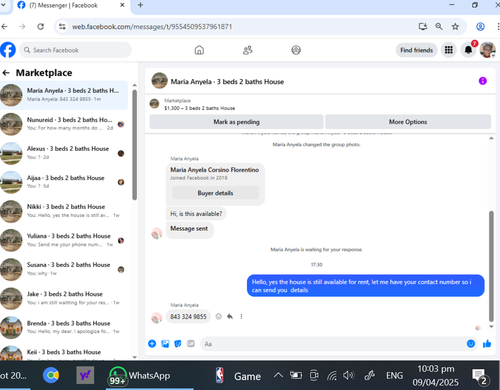The width and height of the screenshot is (500, 390).
Task: Open the Alexus 3 beds 2 baths chat
Action: pyautogui.click(x=64, y=153)
